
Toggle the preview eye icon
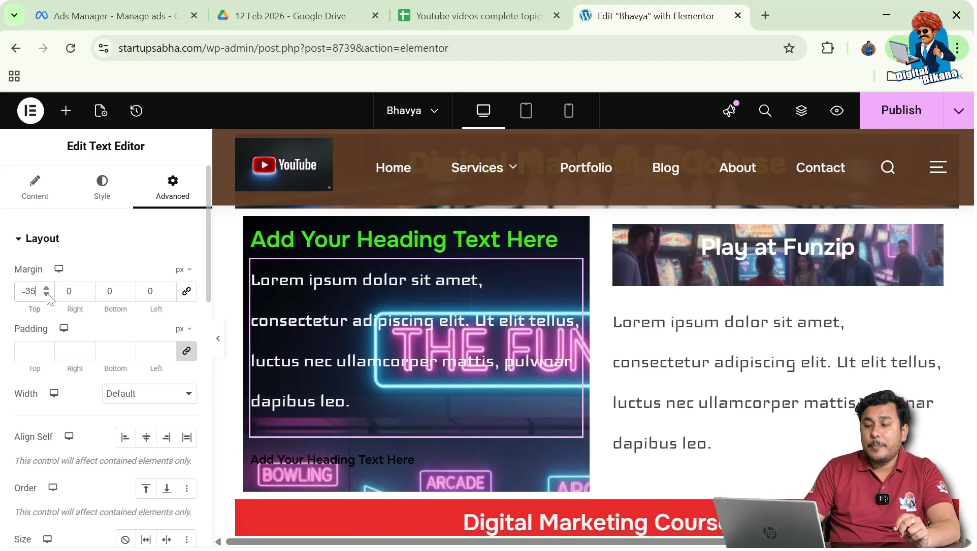[837, 111]
